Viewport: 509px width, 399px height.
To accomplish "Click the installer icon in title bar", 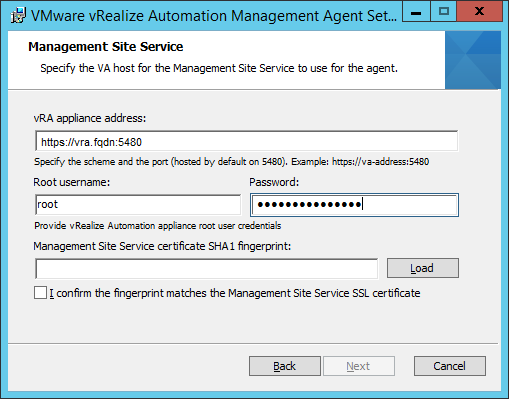I will coord(18,16).
